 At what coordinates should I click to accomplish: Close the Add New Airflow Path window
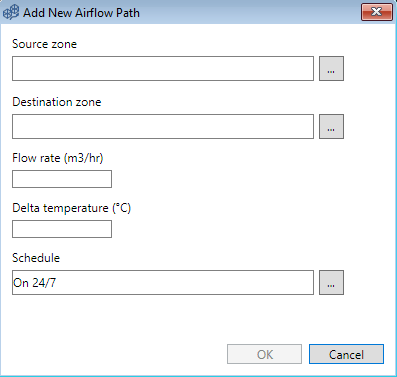click(x=377, y=12)
